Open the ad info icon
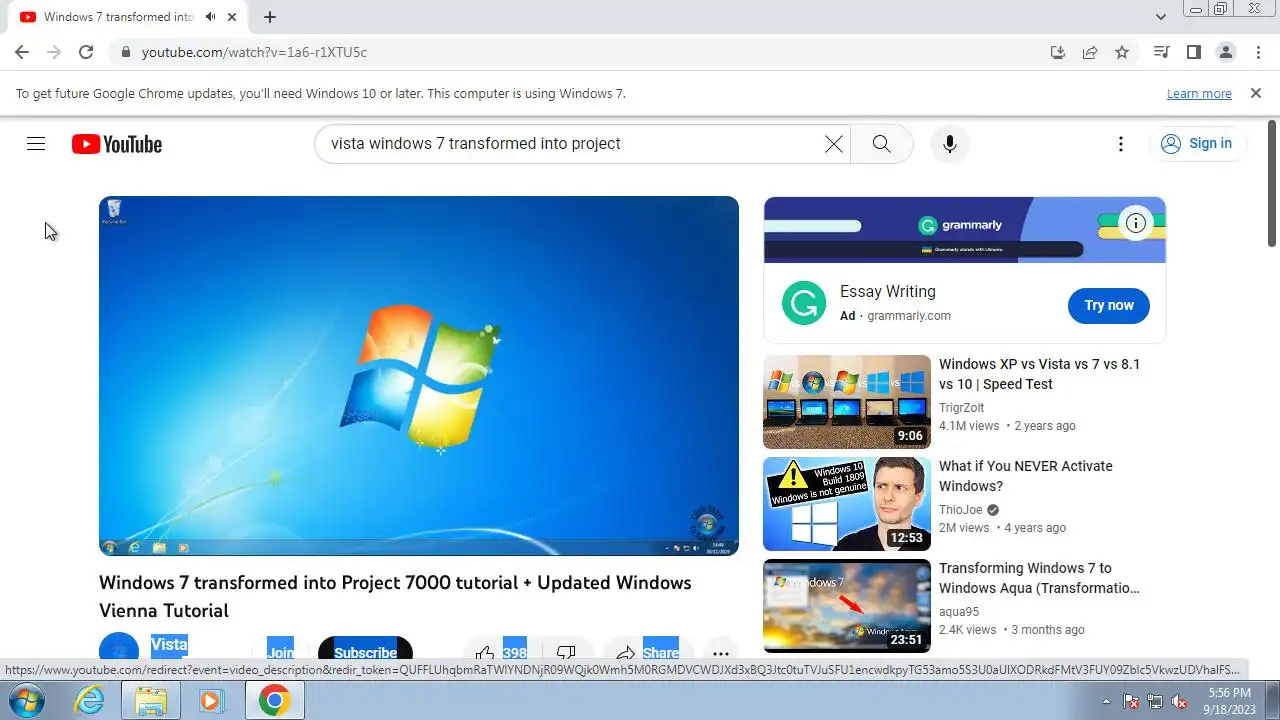 (x=1135, y=223)
